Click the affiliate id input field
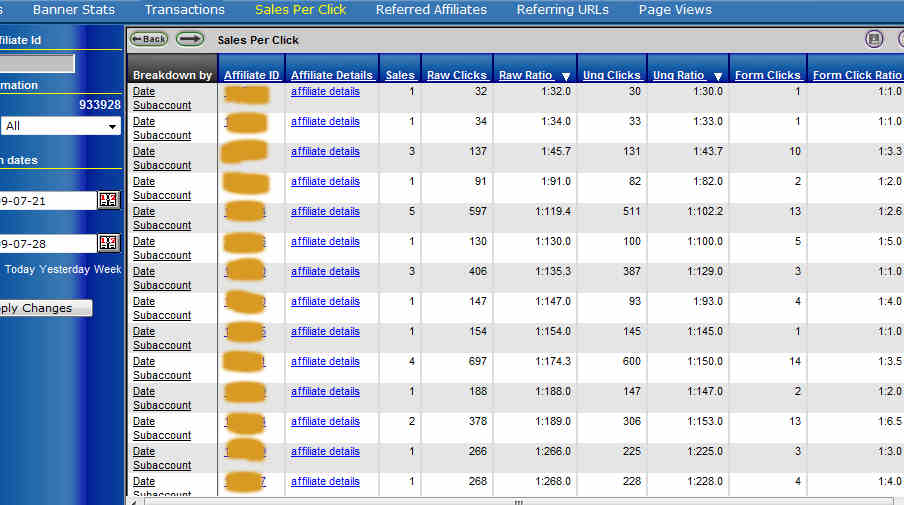Viewport: 904px width, 505px height. pos(37,63)
